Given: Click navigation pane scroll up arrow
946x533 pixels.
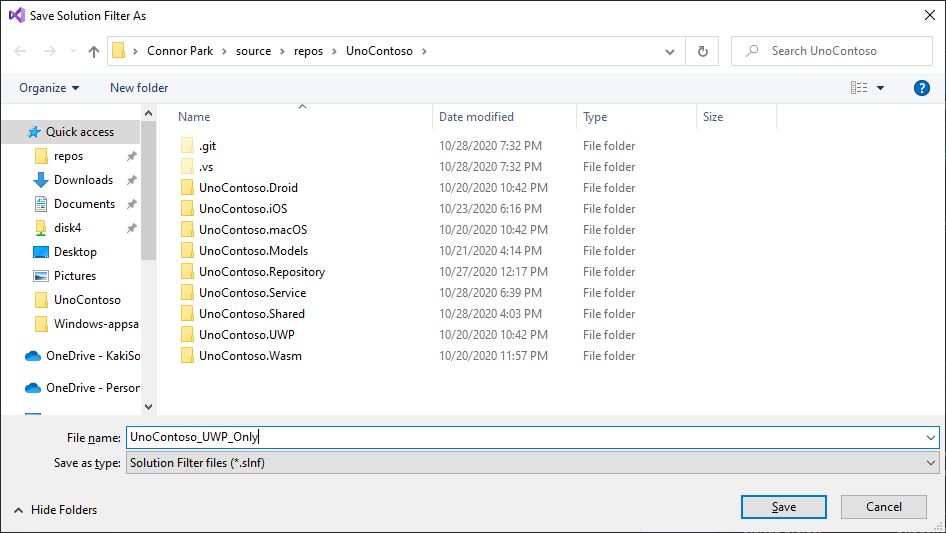Looking at the screenshot, I should point(148,113).
